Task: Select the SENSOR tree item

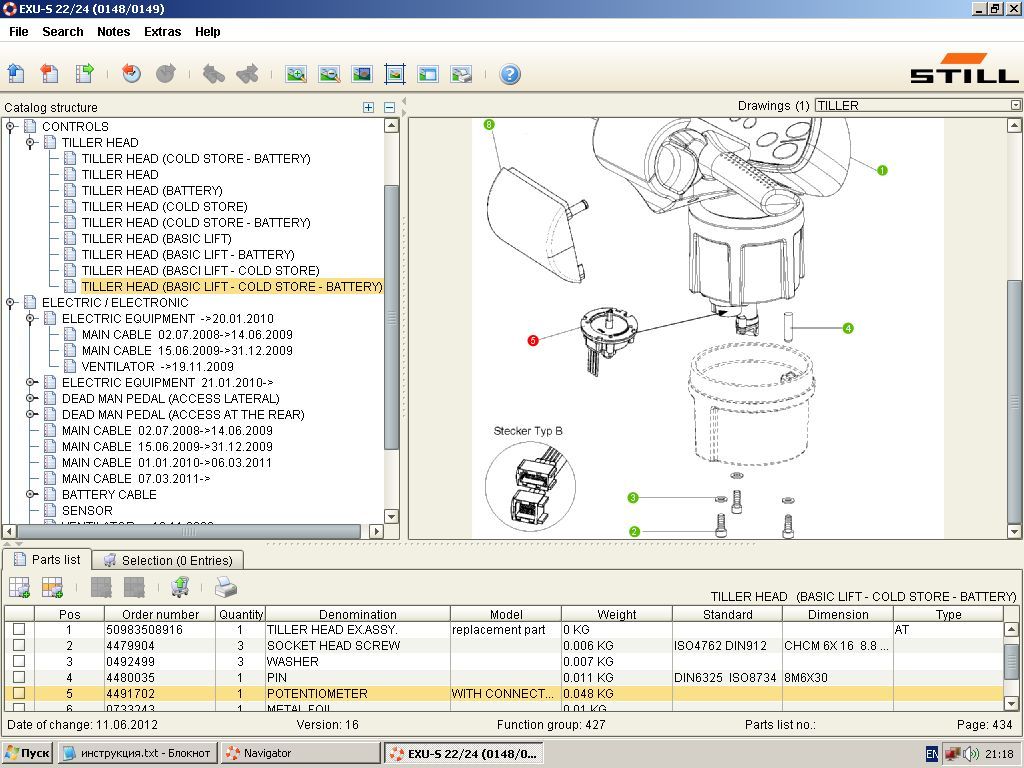Action: [x=87, y=511]
